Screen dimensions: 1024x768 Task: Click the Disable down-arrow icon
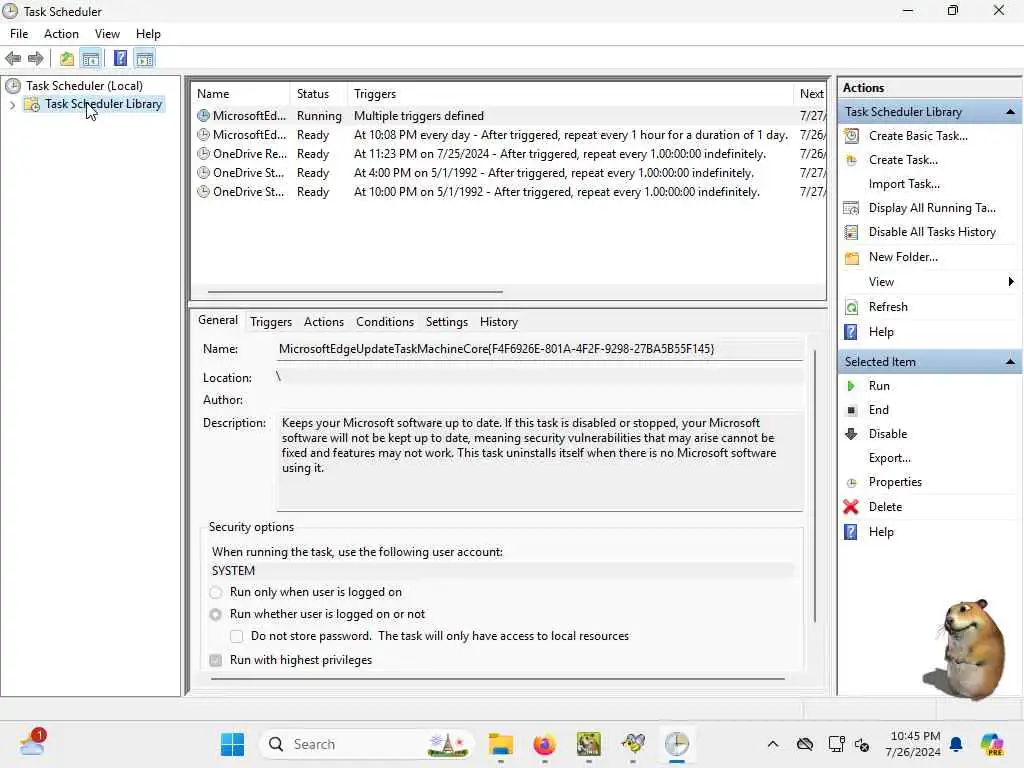click(851, 434)
